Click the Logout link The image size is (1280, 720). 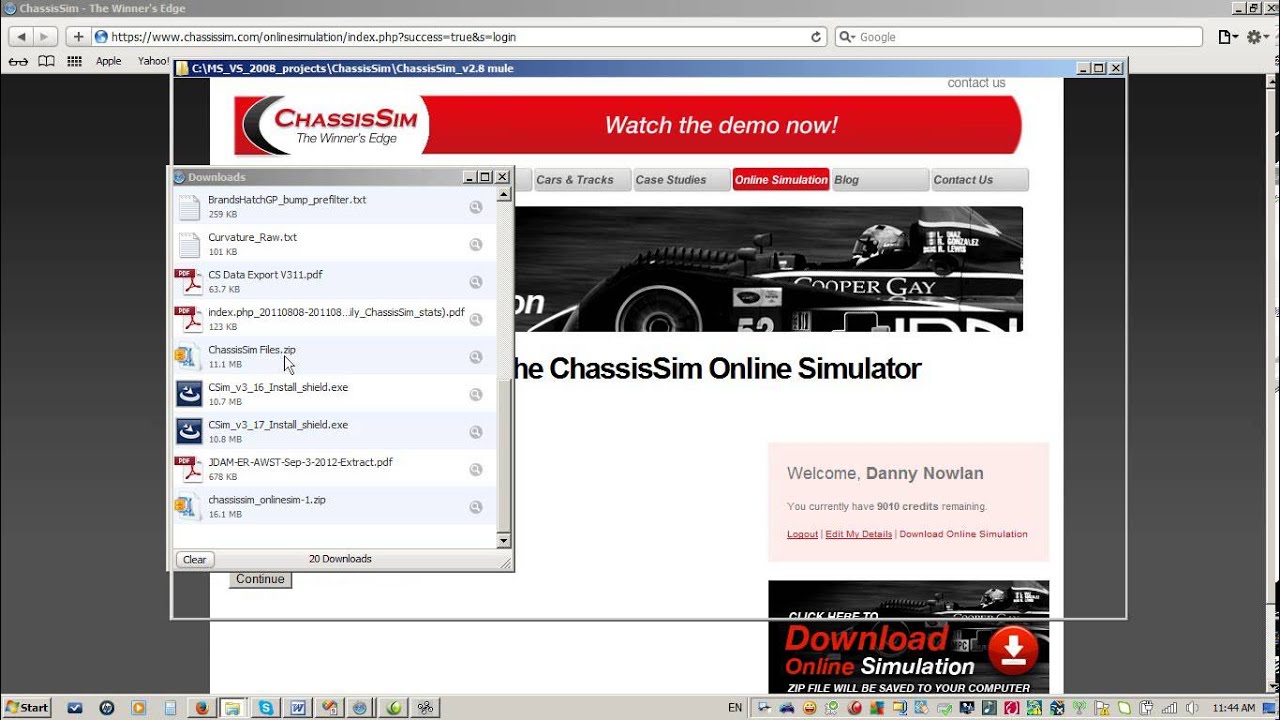802,534
